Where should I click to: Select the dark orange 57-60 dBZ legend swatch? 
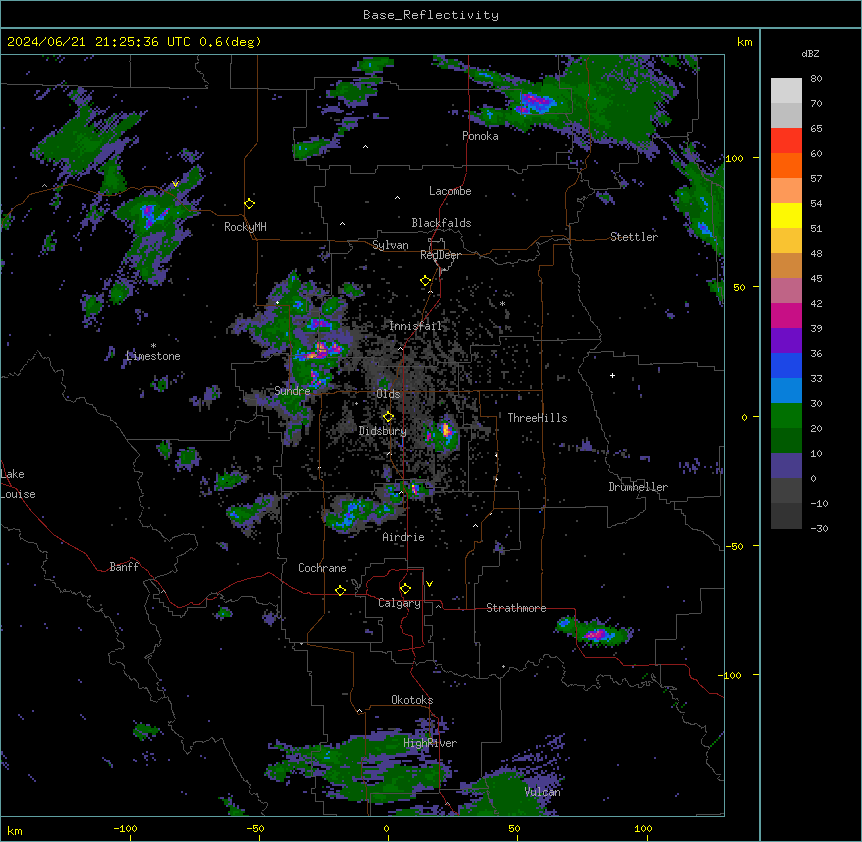pyautogui.click(x=786, y=166)
